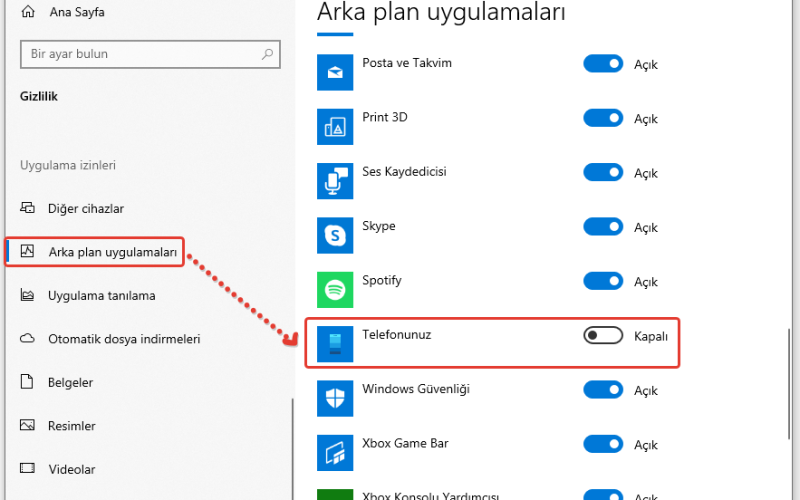
Task: Click the Spotify app name
Action: 382,280
